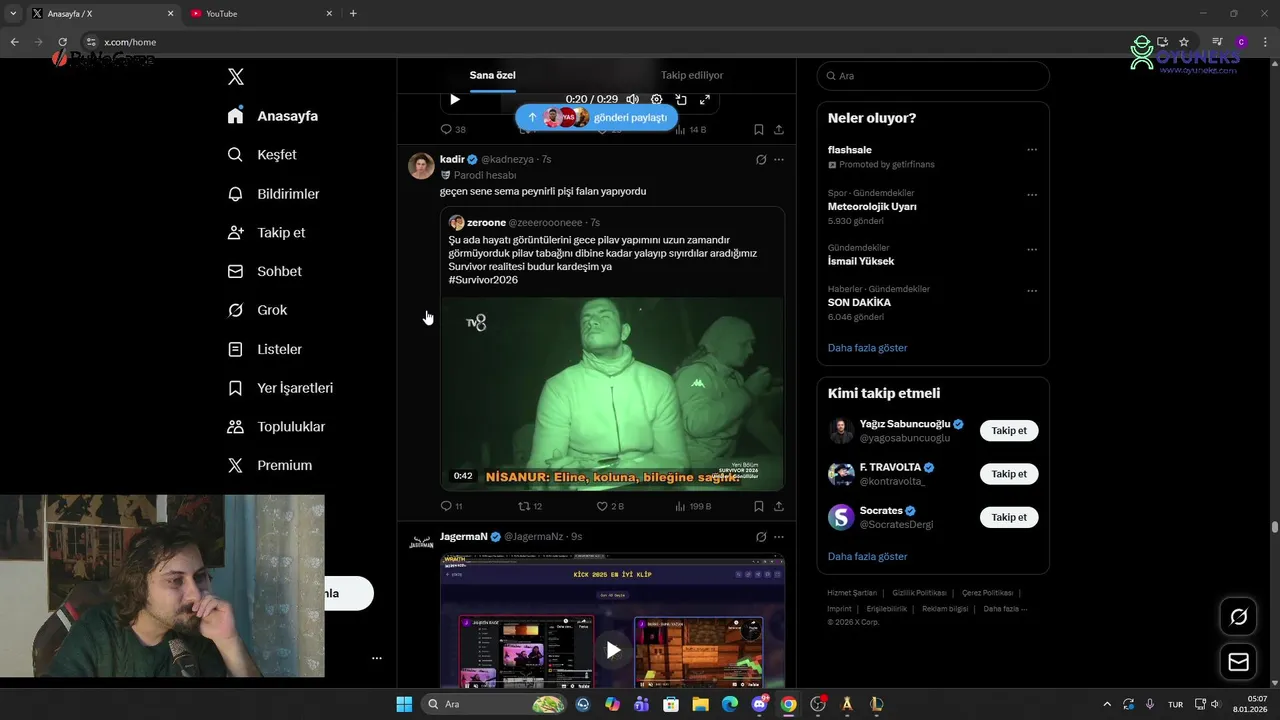1280x720 pixels.
Task: Play JagermaN's Kick 2025 clip video
Action: 613,650
